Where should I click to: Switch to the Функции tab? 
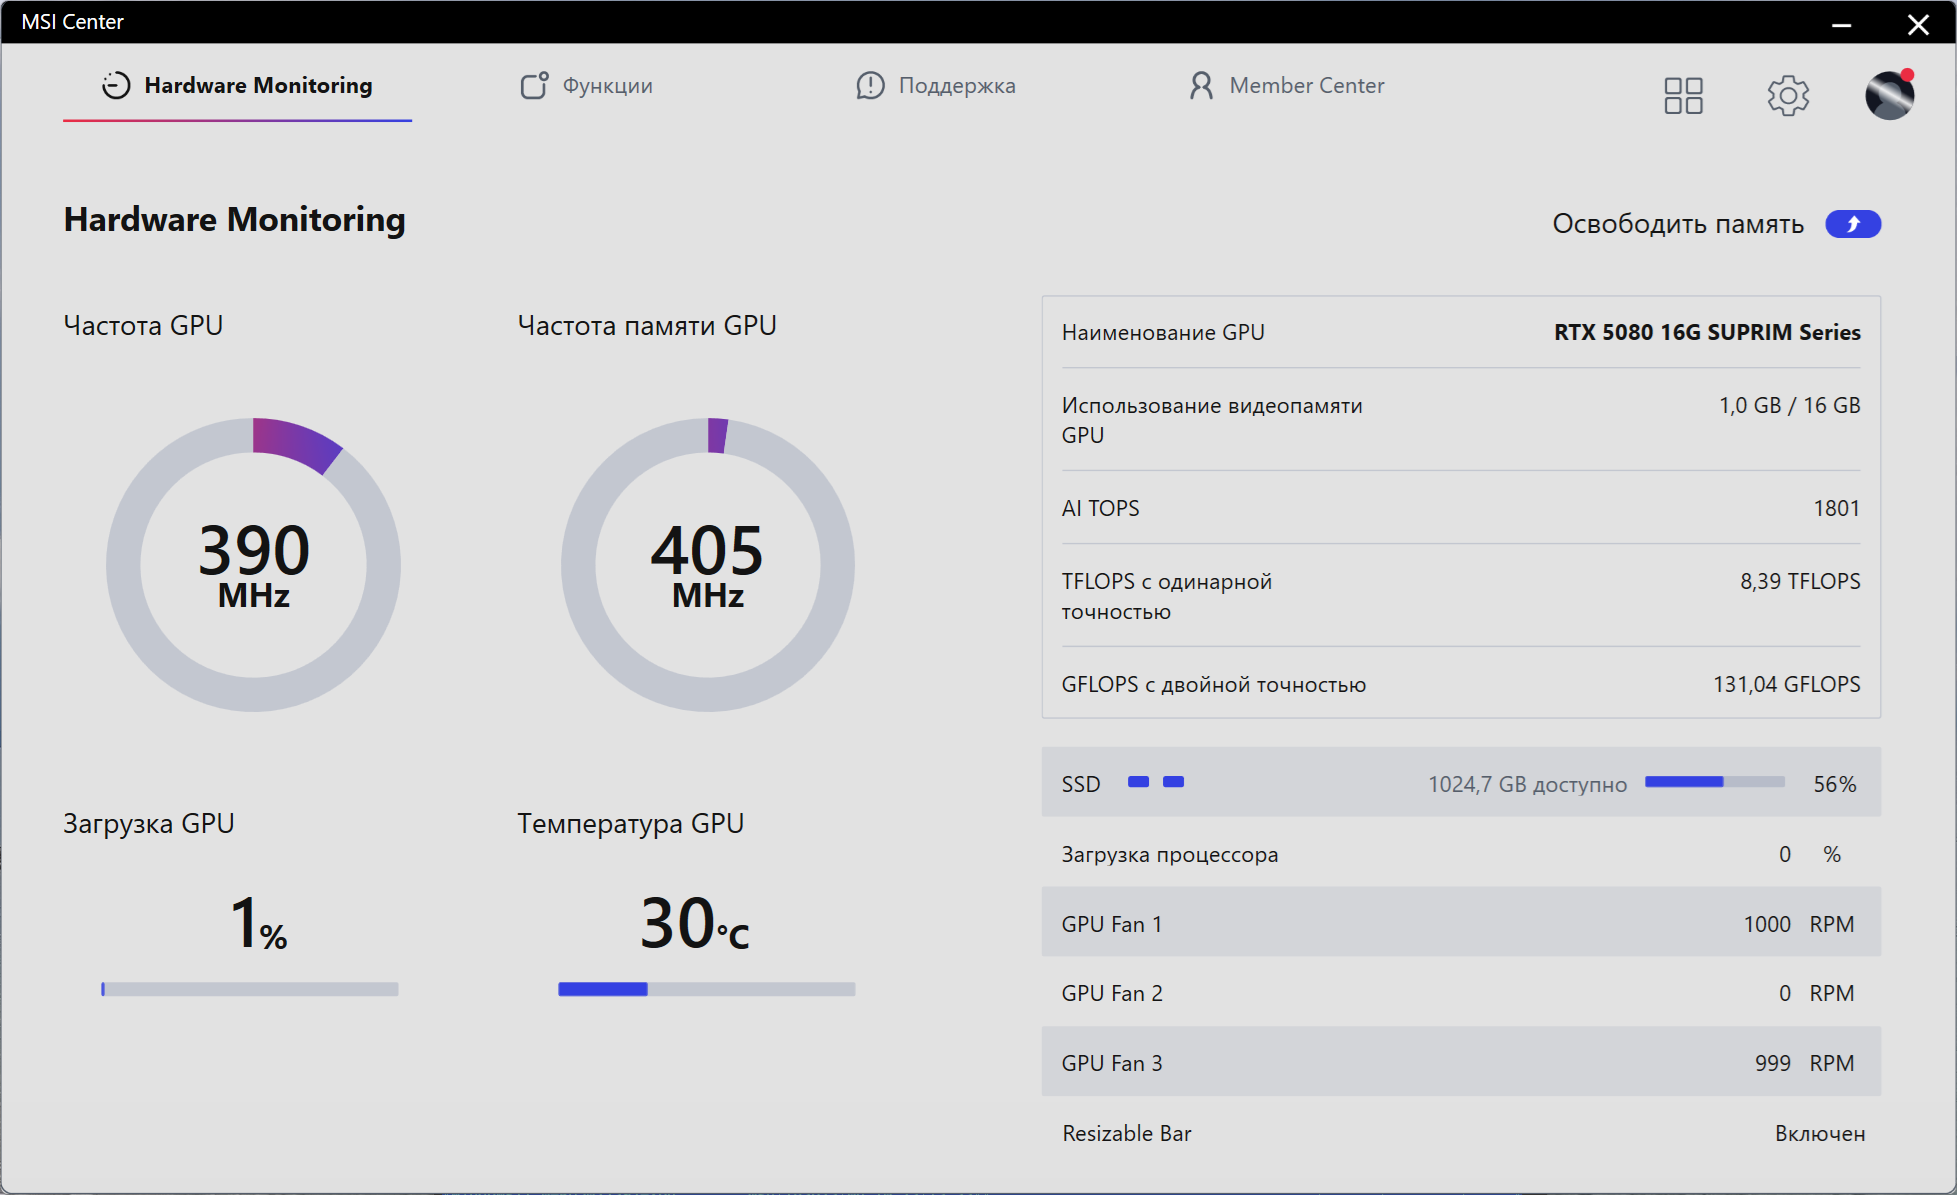point(607,86)
